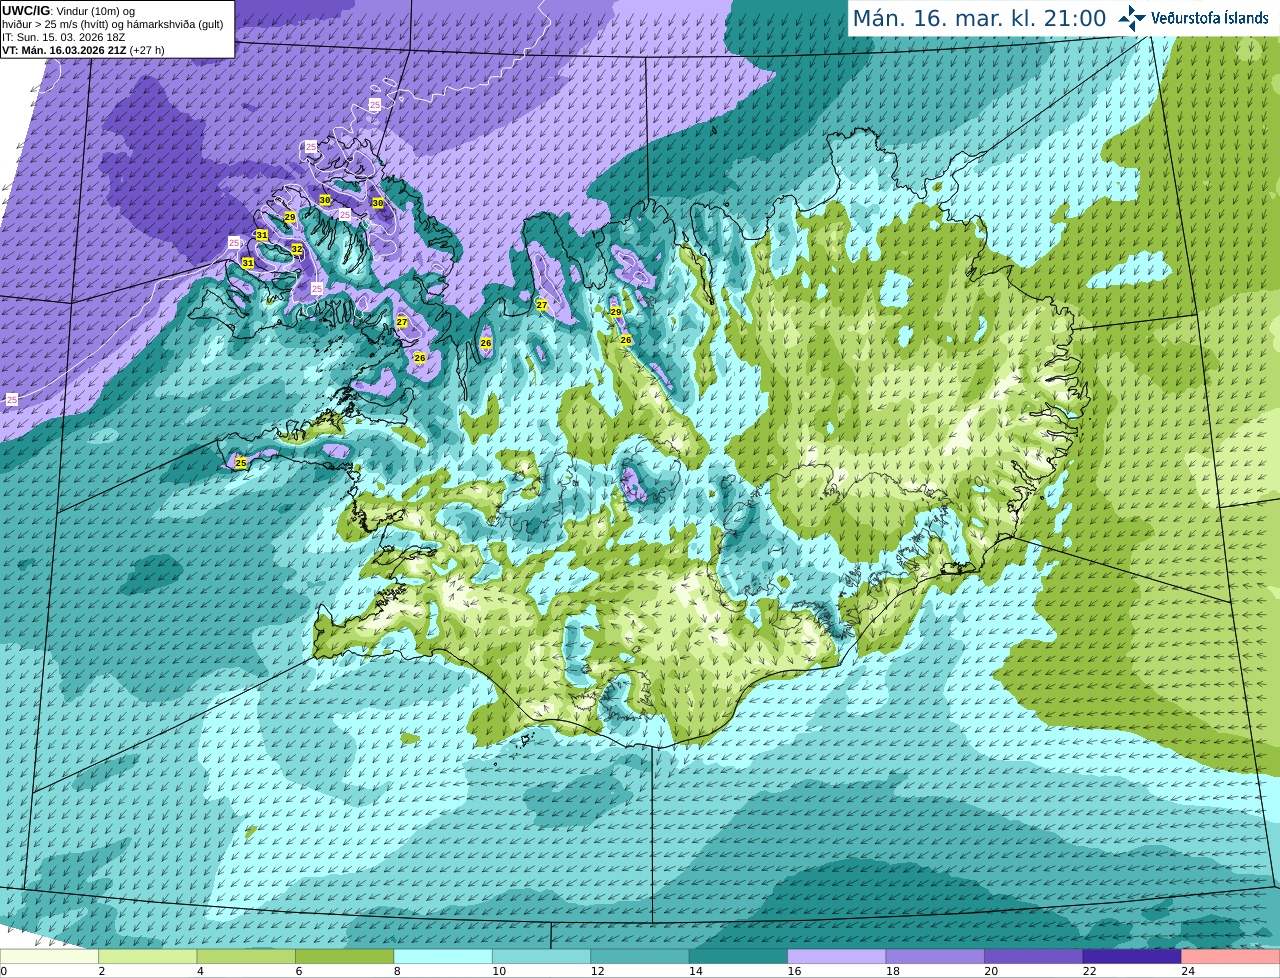Click the legend scale value 16
This screenshot has width=1280, height=978.
pyautogui.click(x=794, y=971)
